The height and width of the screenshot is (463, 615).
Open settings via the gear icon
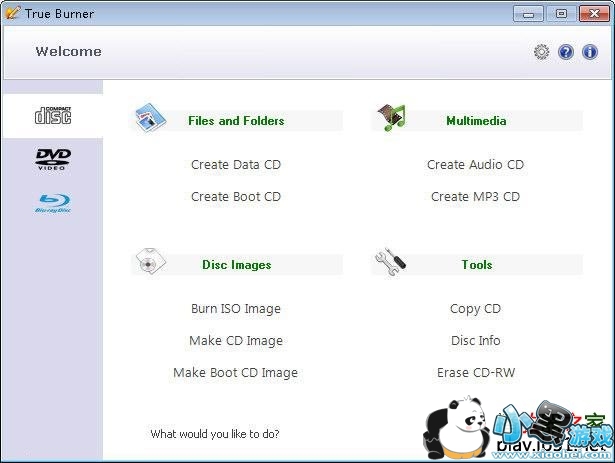tap(542, 52)
